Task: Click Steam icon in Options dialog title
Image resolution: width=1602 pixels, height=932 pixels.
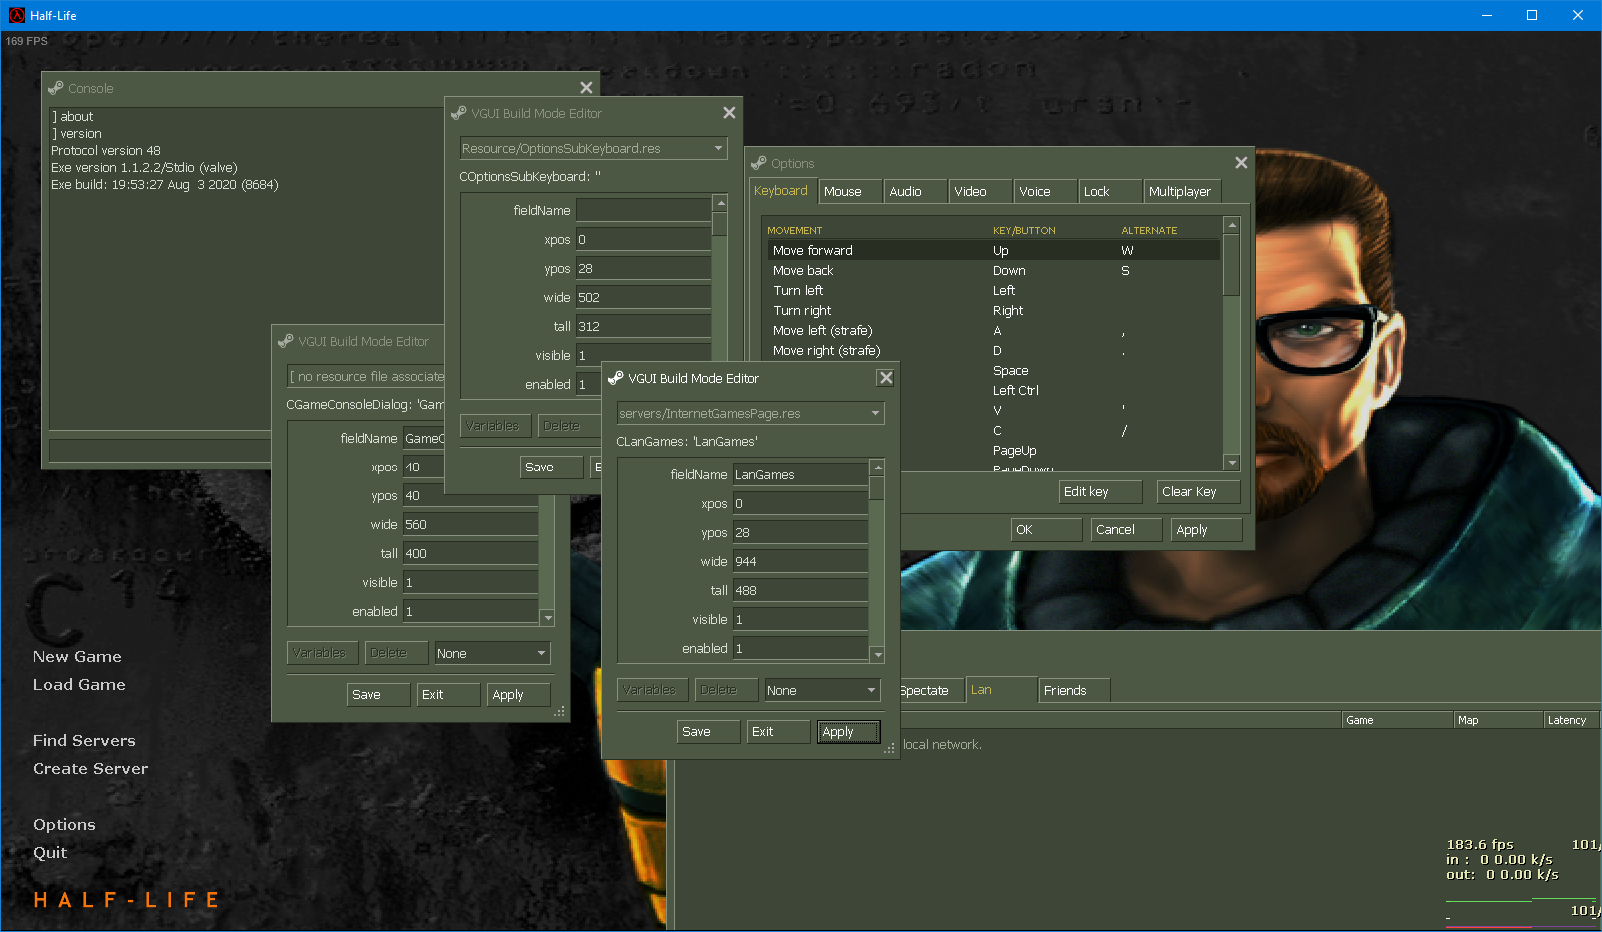Action: (759, 163)
